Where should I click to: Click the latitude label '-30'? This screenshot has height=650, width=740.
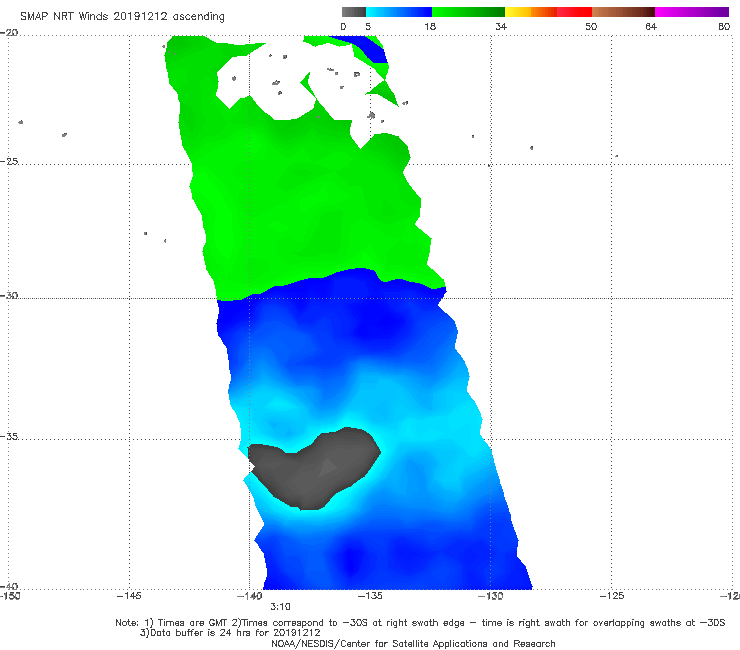(x=9, y=295)
